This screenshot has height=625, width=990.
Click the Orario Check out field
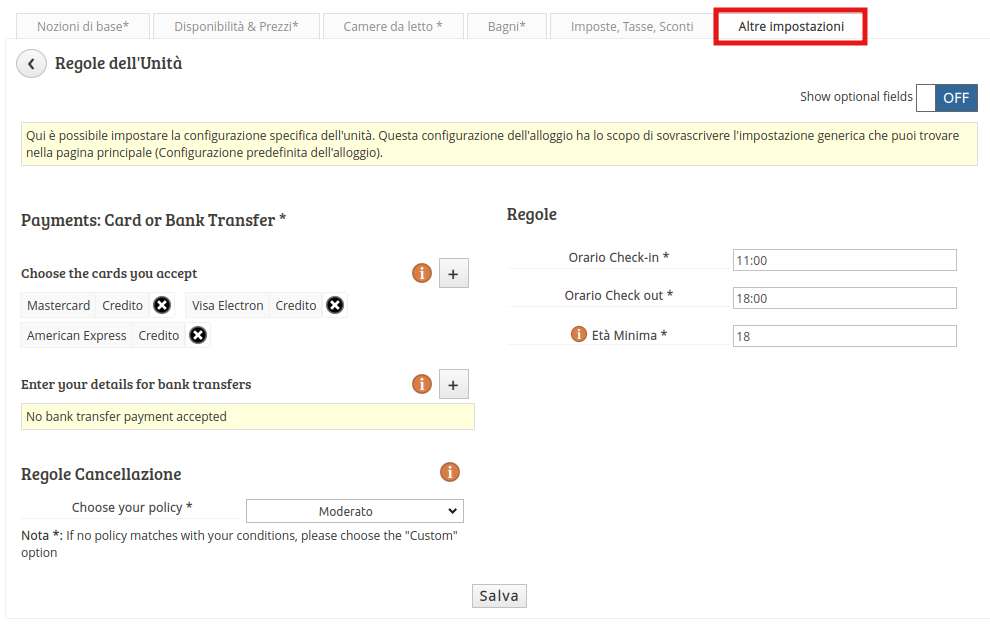[x=844, y=298]
